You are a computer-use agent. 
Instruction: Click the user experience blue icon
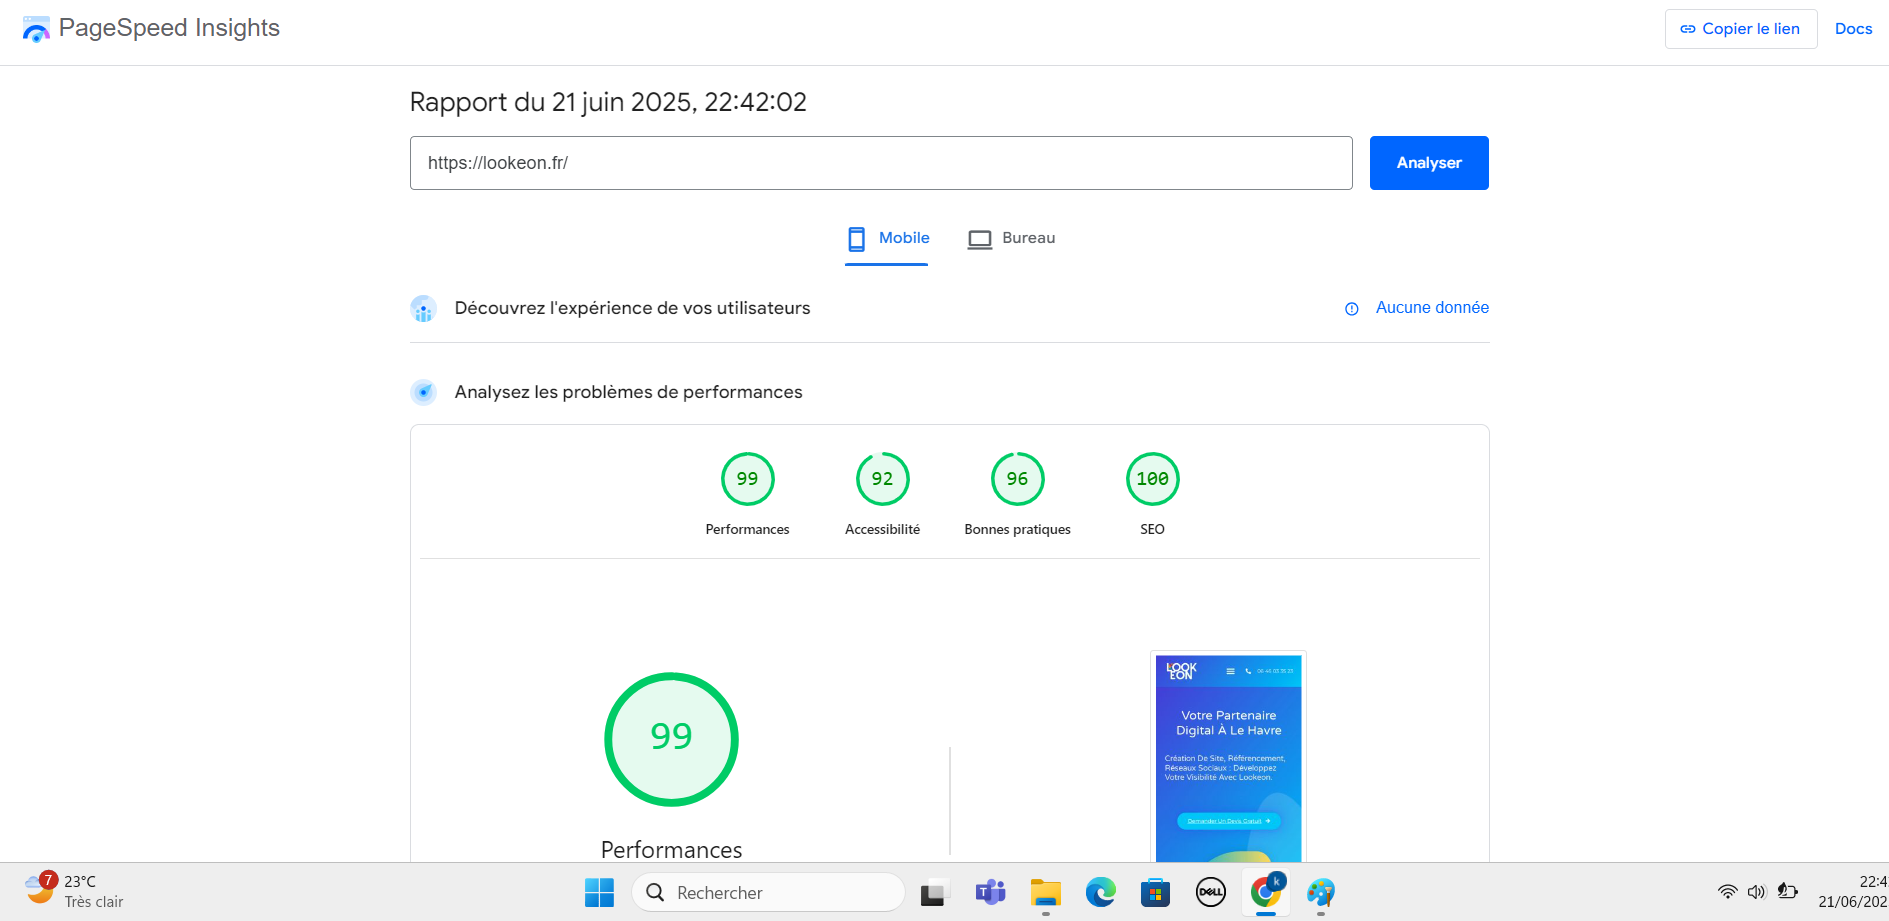[x=424, y=309]
